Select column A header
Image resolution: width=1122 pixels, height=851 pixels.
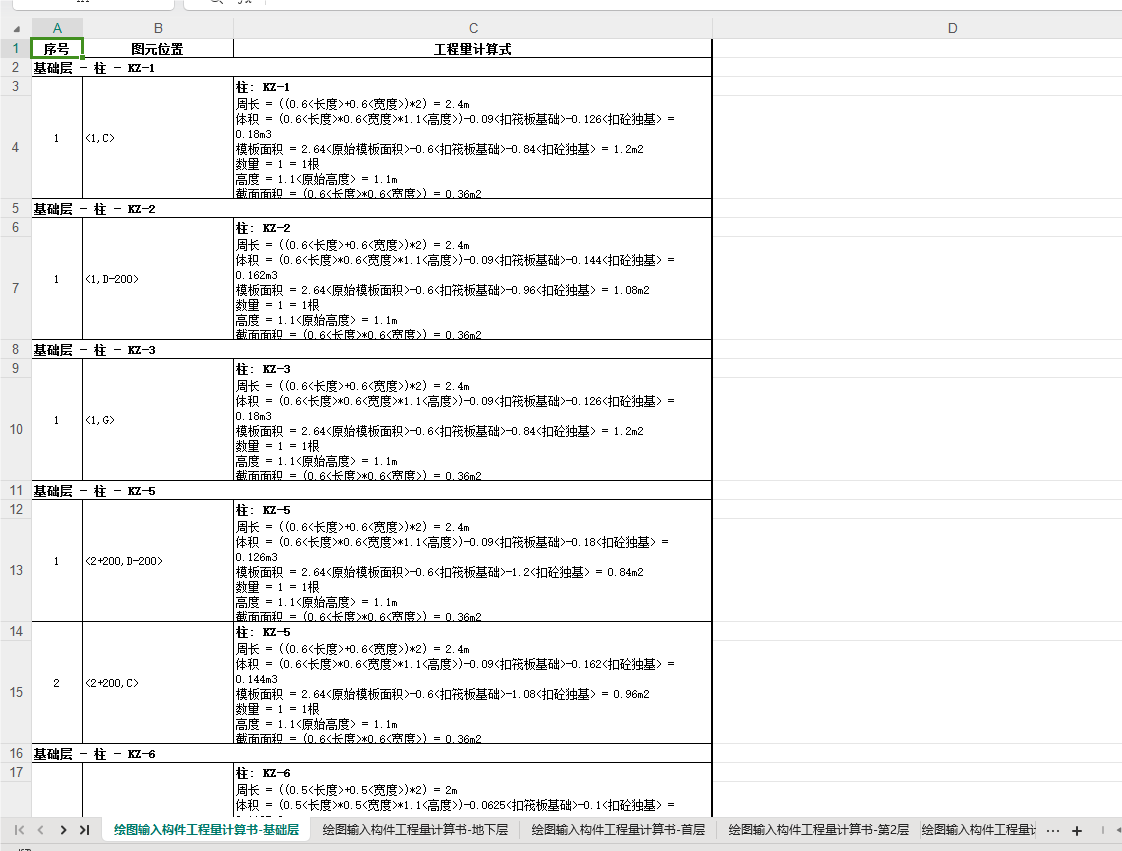pyautogui.click(x=57, y=28)
